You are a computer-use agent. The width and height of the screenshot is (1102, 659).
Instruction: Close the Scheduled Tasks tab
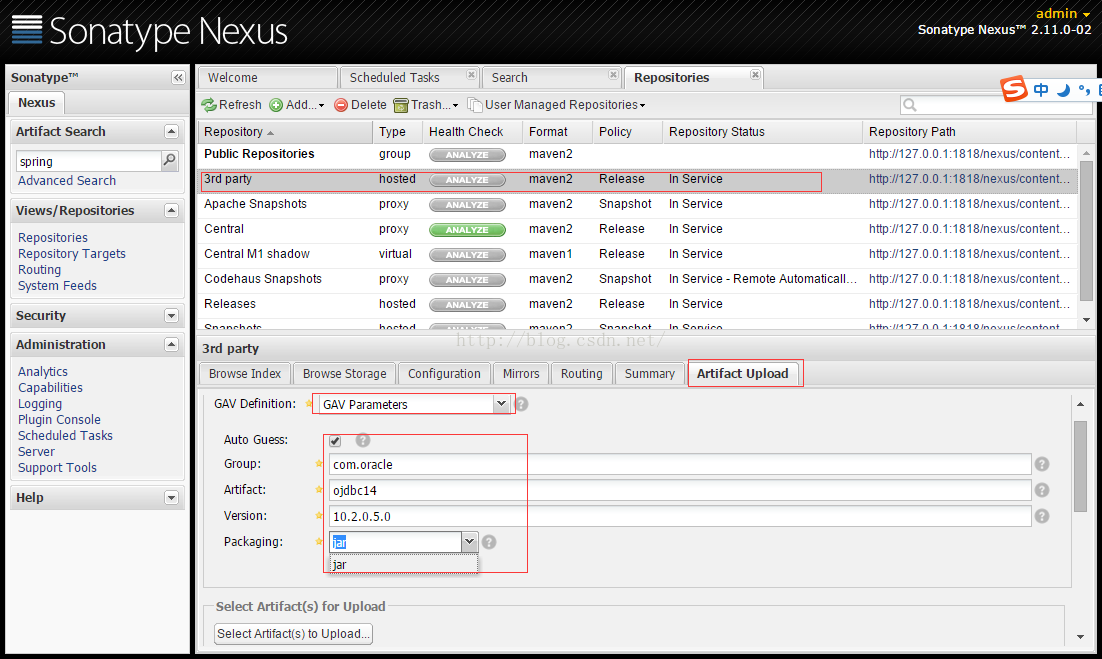472,74
